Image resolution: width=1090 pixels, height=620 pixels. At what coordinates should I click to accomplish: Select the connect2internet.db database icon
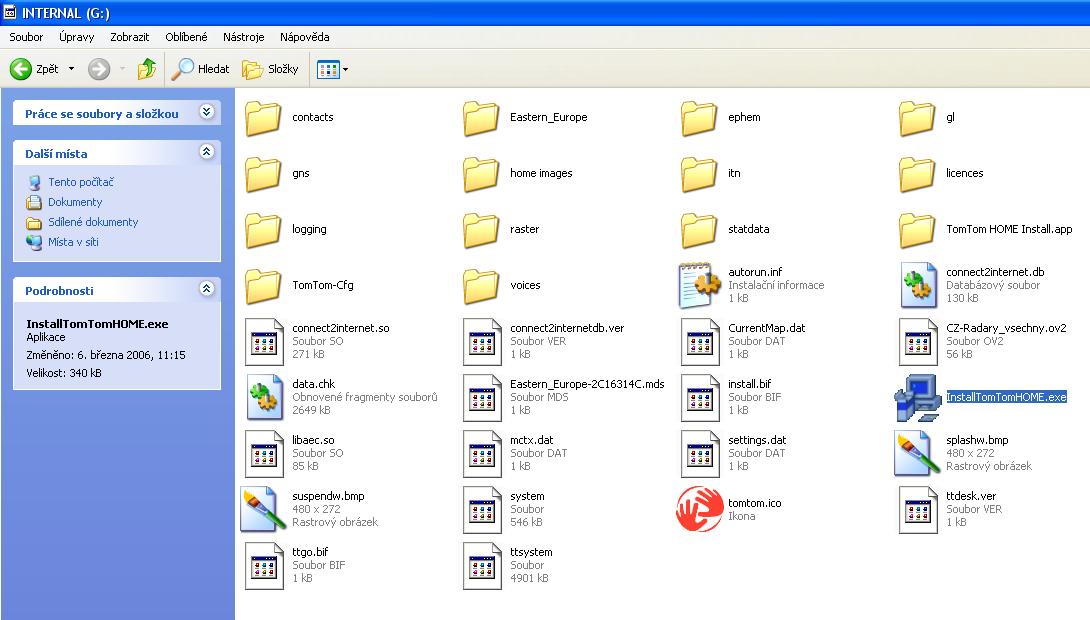pos(917,285)
